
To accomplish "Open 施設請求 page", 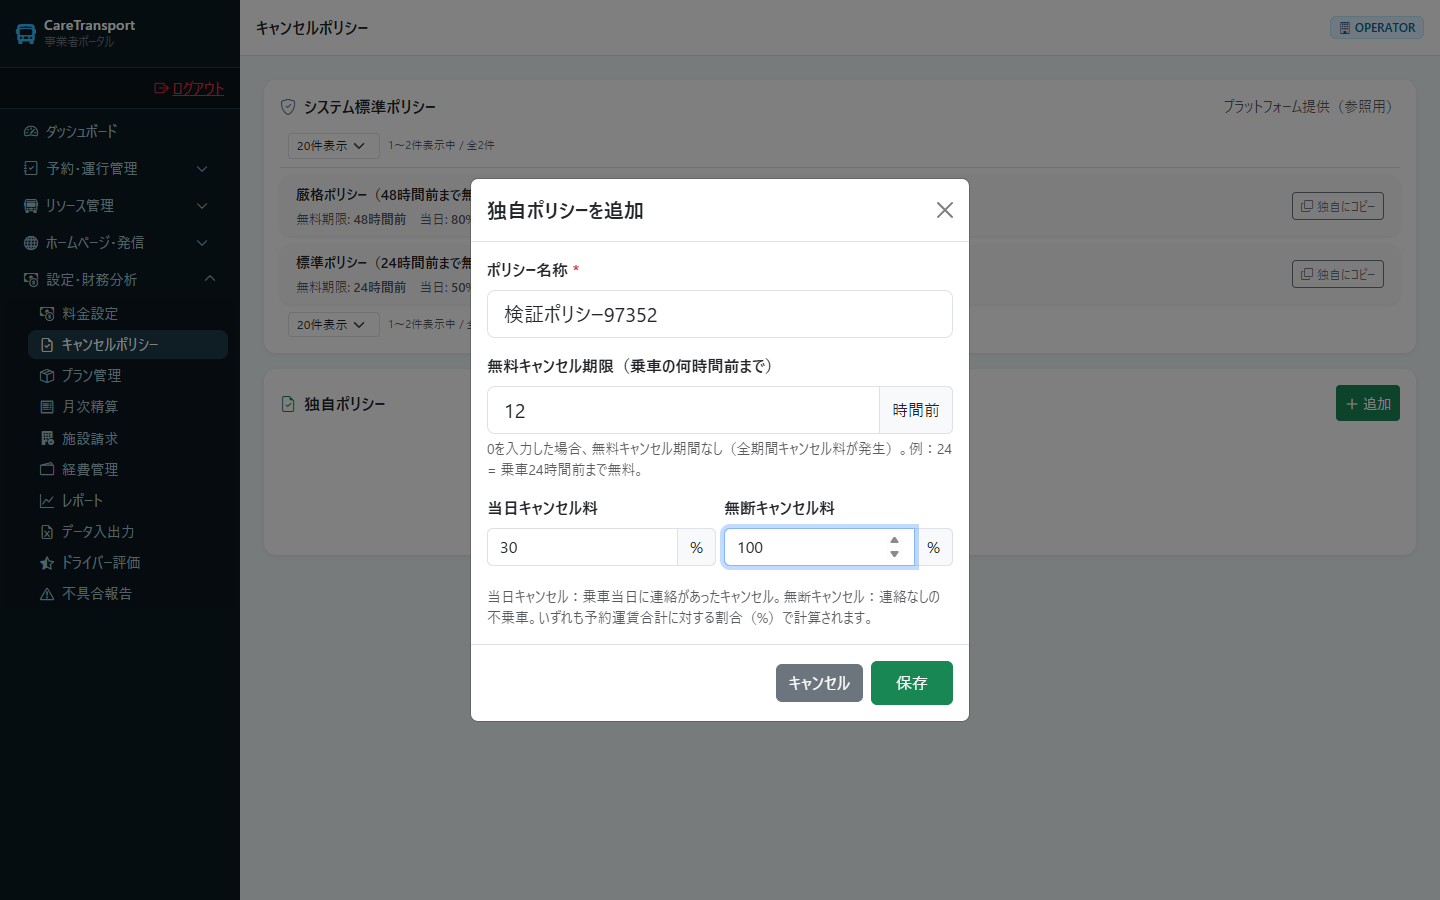I will coord(128,438).
